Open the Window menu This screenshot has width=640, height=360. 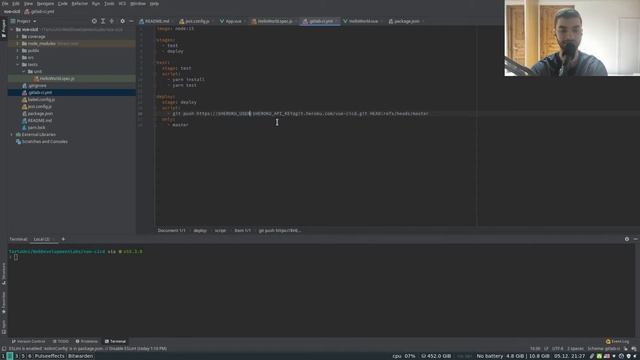coord(138,3)
